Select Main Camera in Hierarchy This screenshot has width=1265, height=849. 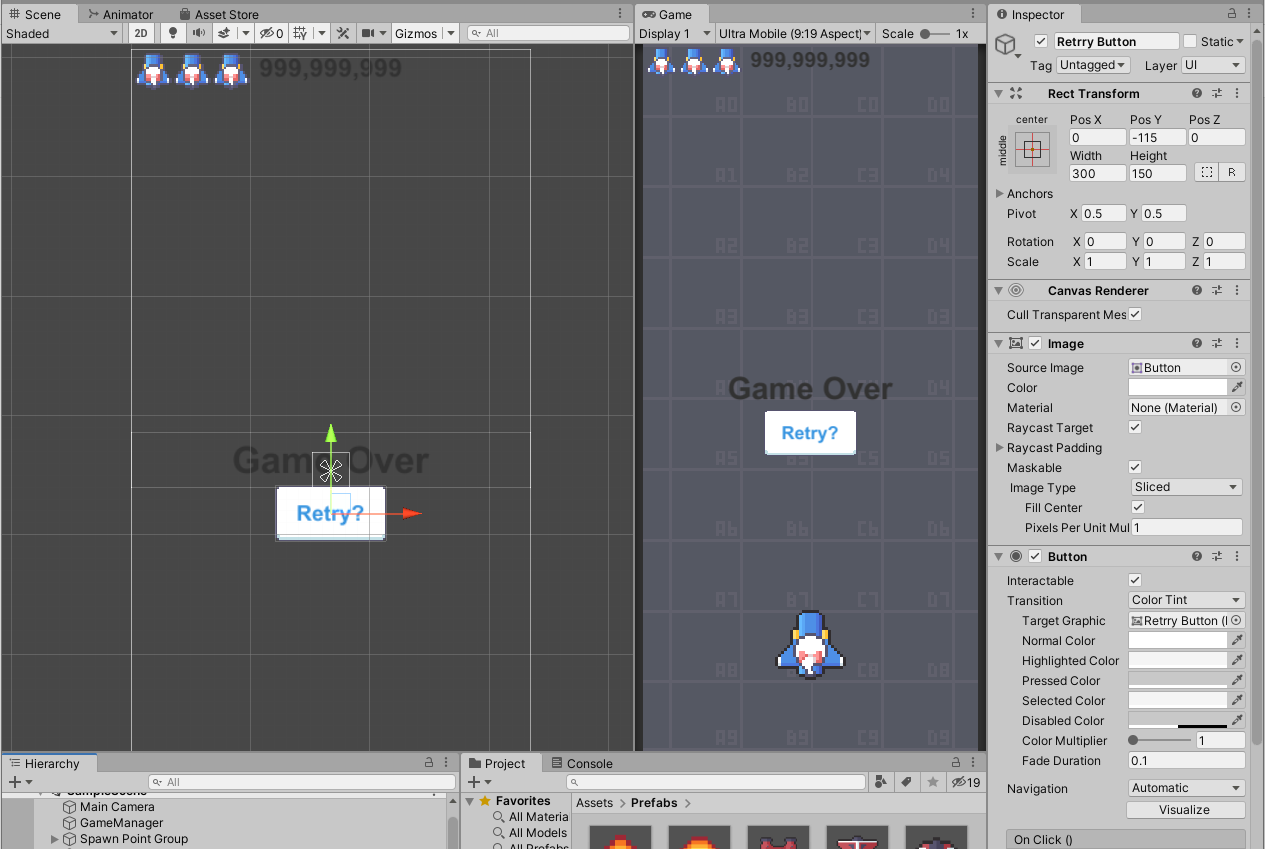pyautogui.click(x=117, y=807)
